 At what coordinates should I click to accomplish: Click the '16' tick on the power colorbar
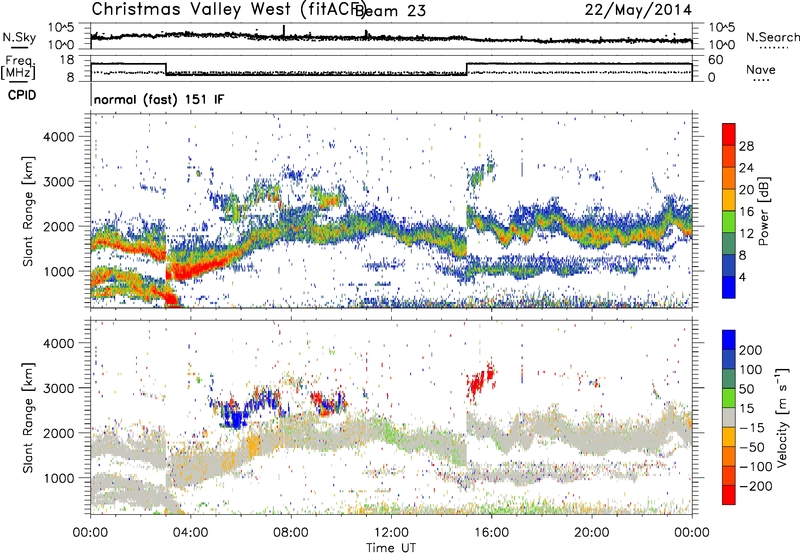pos(746,212)
